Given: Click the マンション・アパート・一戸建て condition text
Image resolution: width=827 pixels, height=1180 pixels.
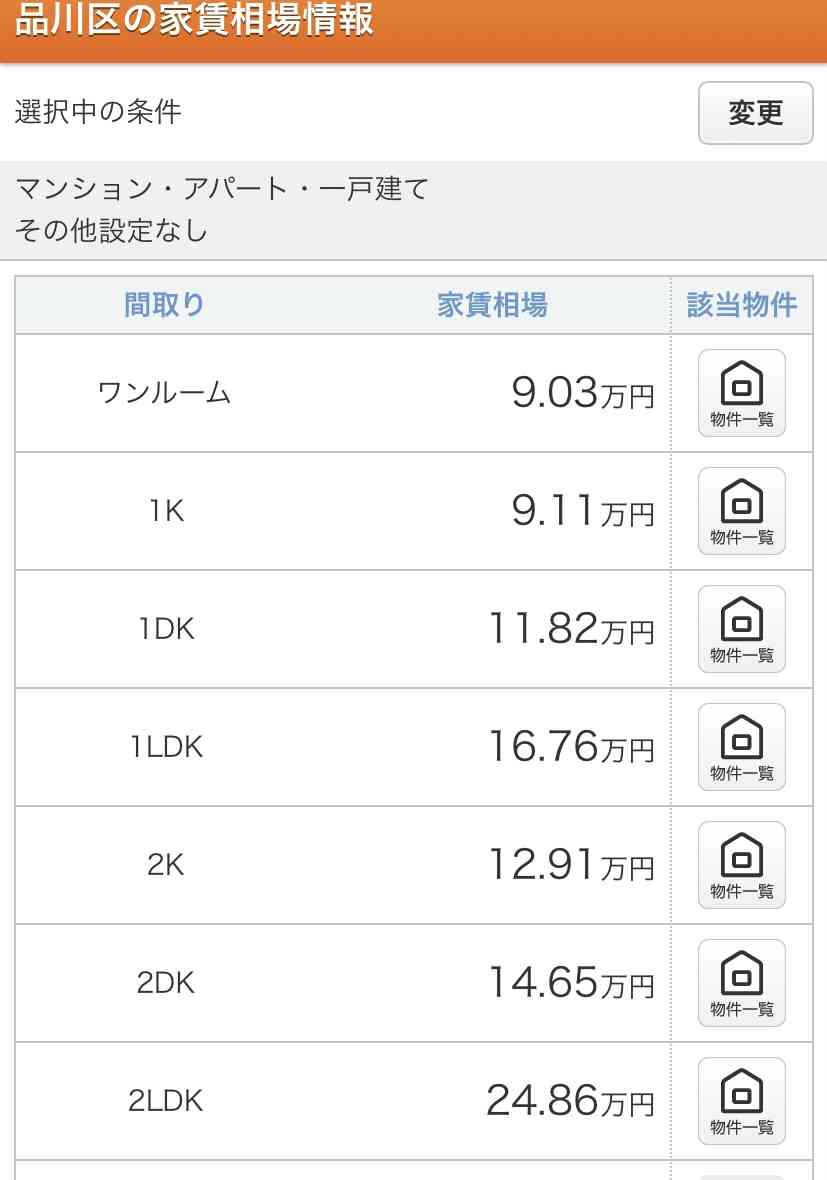Looking at the screenshot, I should [x=222, y=188].
